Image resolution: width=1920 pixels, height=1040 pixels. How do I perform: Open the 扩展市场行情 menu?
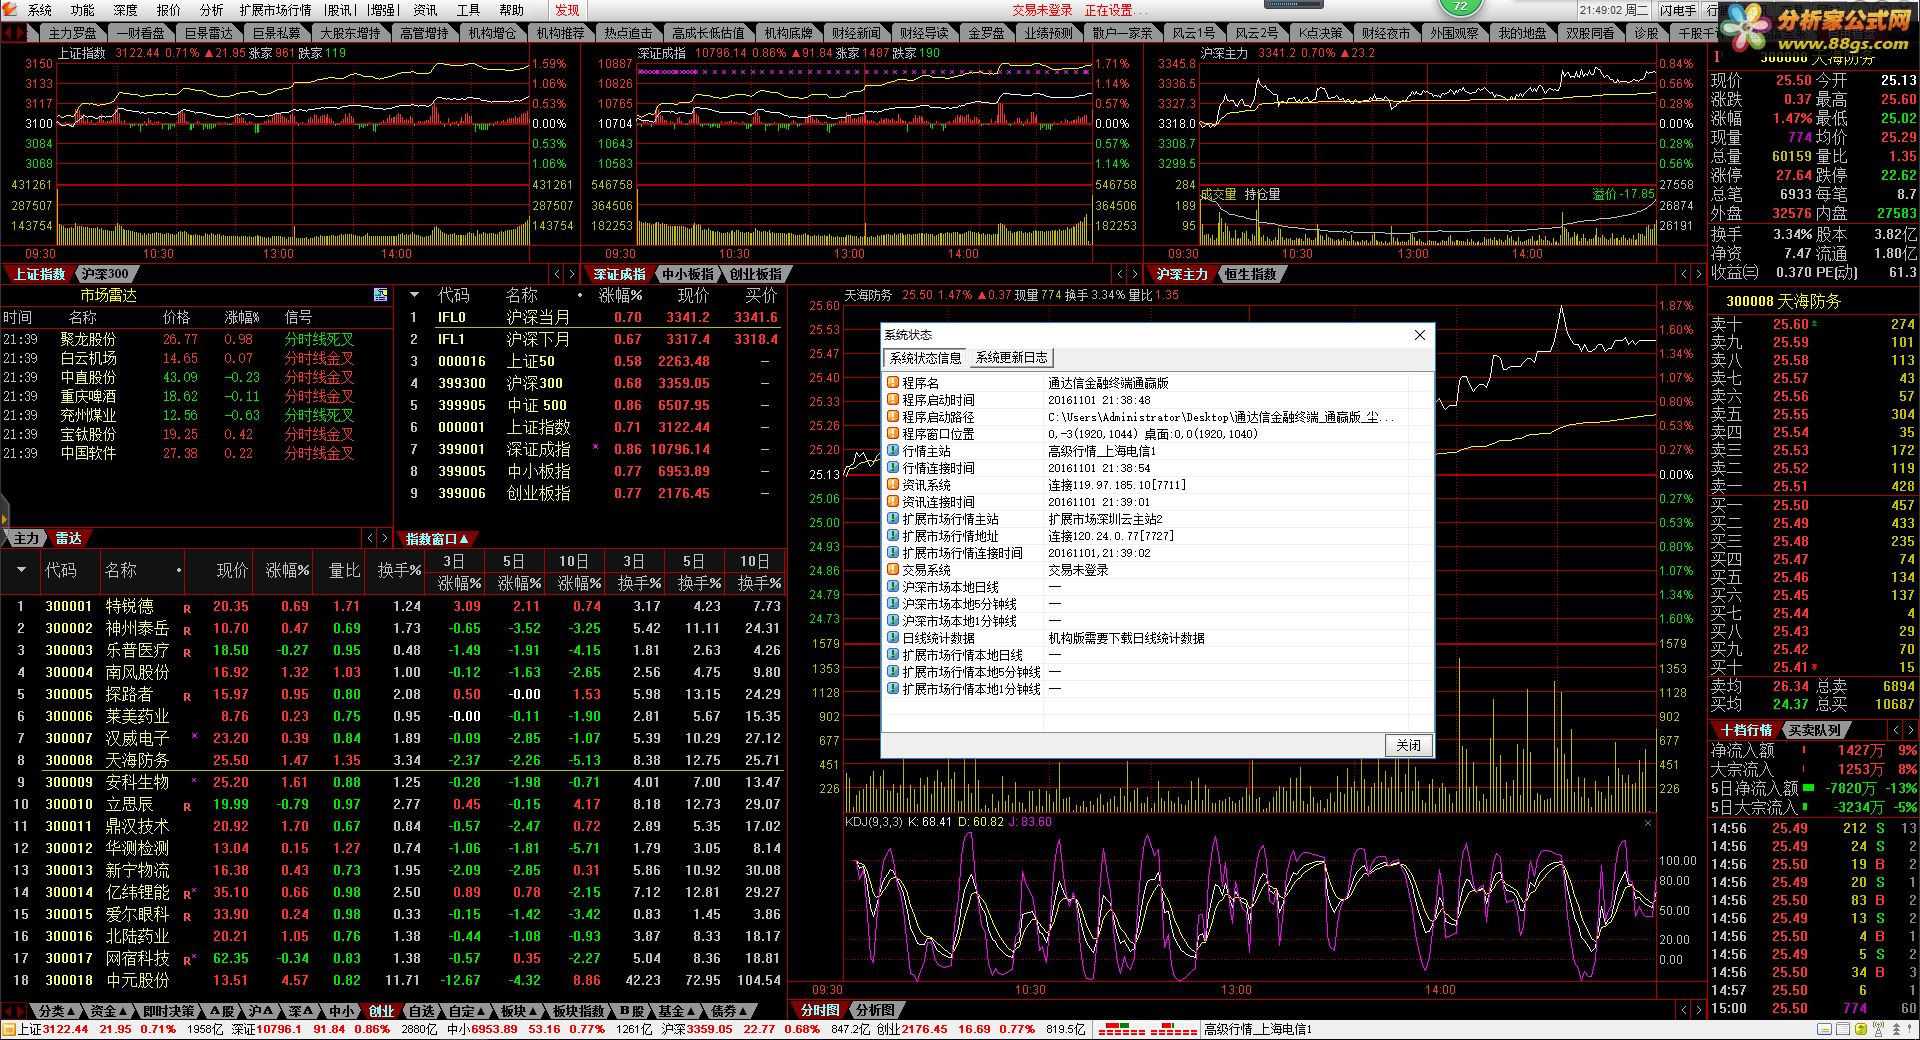275,10
